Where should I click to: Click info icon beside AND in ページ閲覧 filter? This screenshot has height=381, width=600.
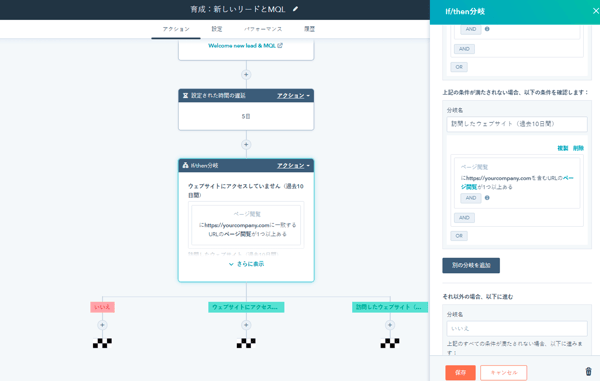487,198
